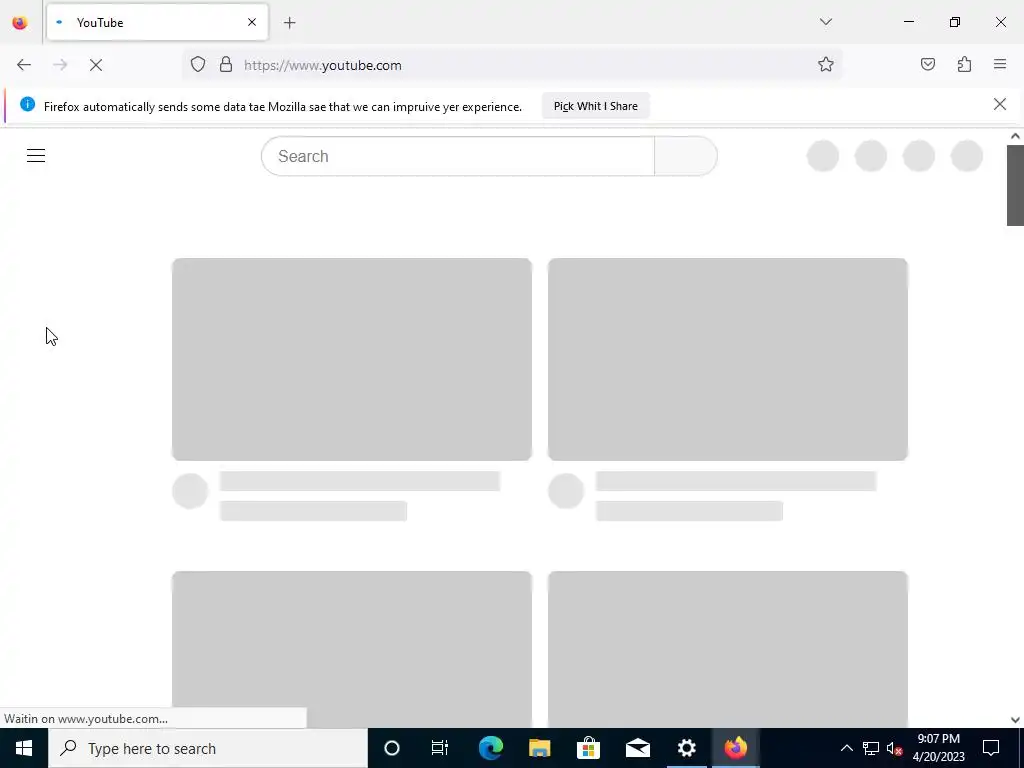Screen dimensions: 1024x768
Task: Show hidden system tray icons
Action: click(846, 748)
